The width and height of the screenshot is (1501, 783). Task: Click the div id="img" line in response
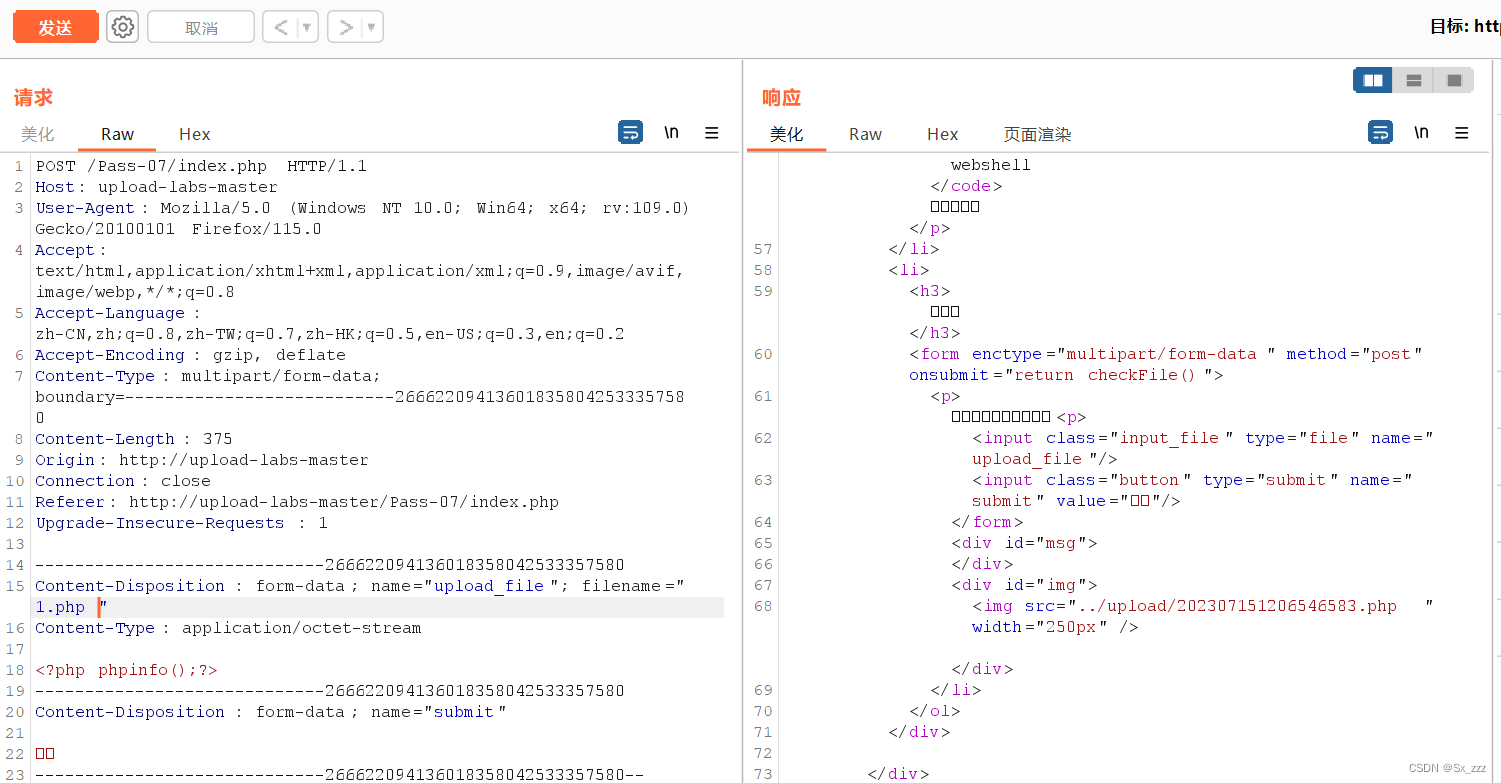tap(1025, 585)
